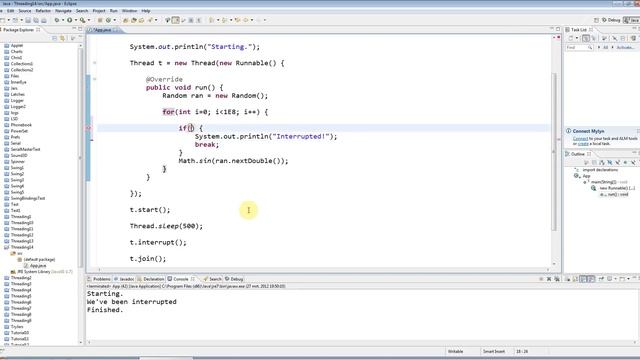The width and height of the screenshot is (640, 360).
Task: Open New Java Class dropdown arrow
Action: (x=114, y=20)
